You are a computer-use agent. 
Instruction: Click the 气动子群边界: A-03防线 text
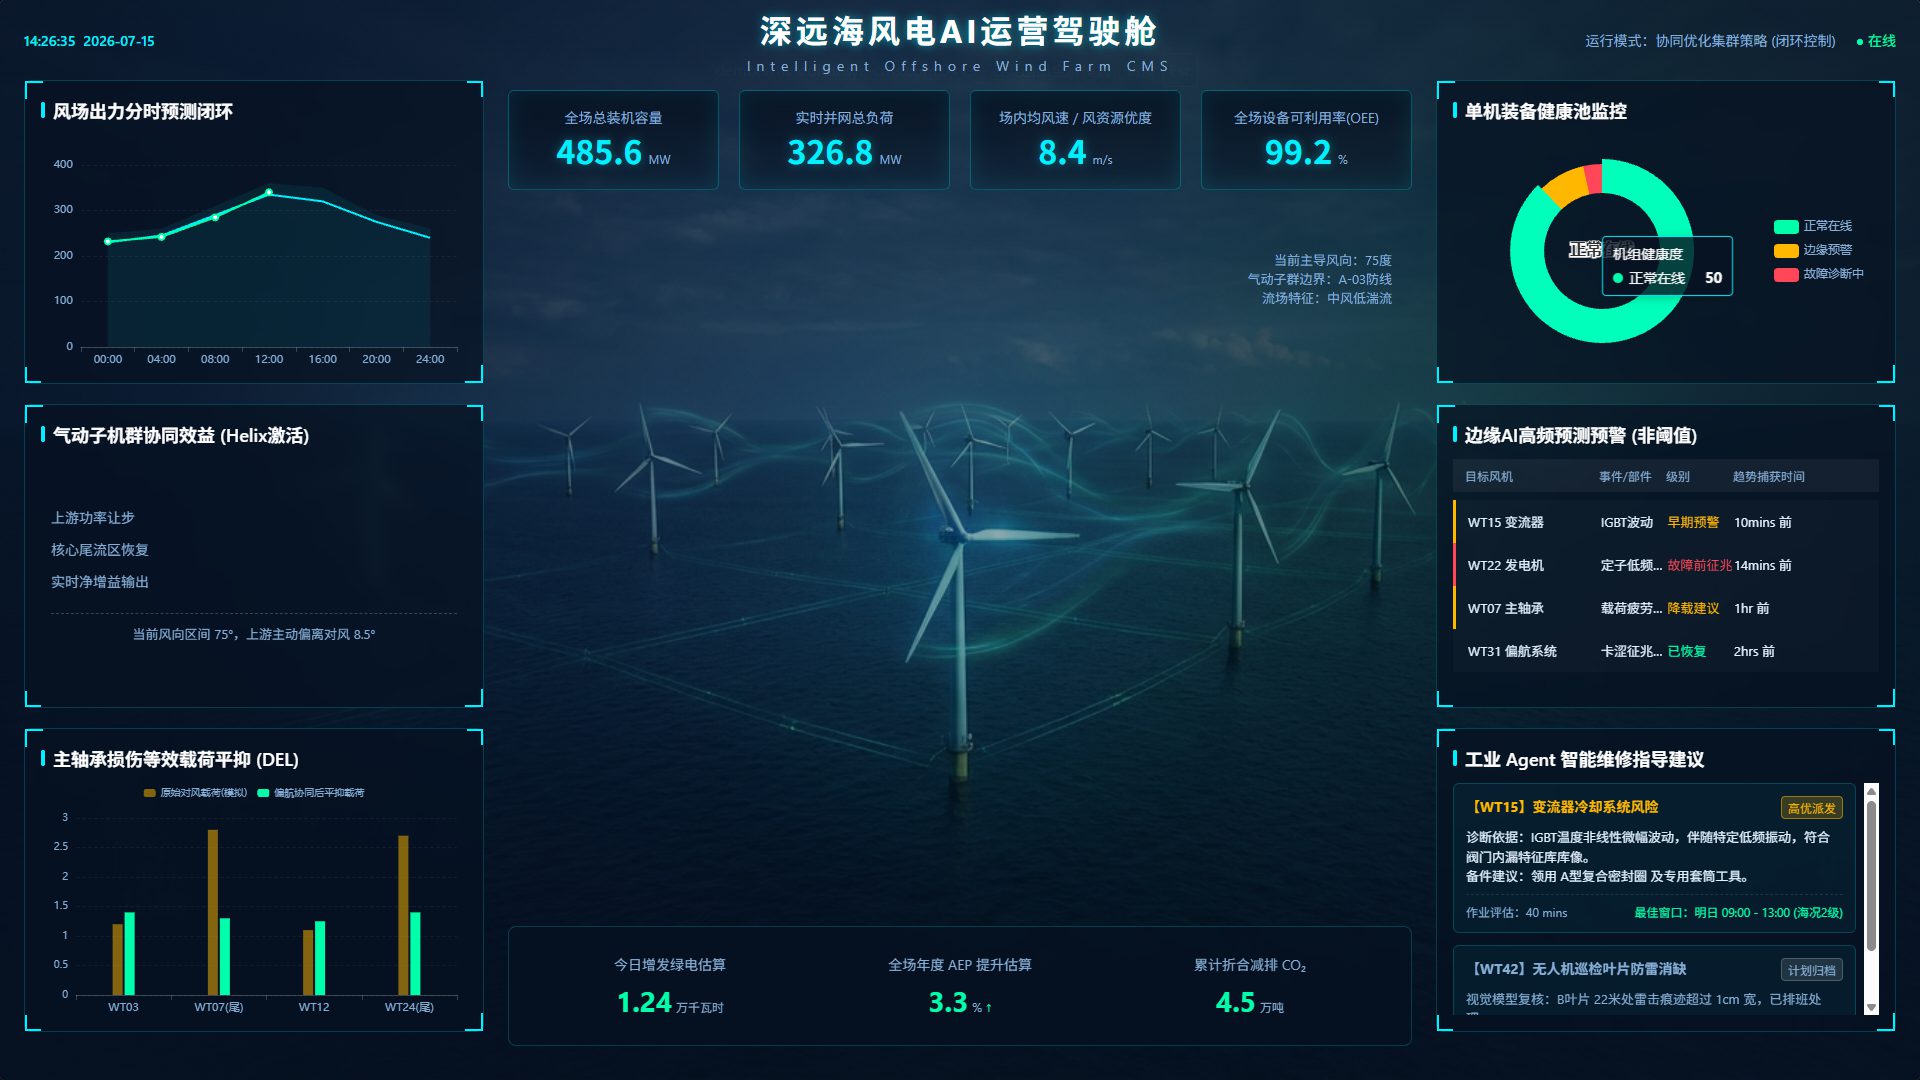click(x=1319, y=279)
